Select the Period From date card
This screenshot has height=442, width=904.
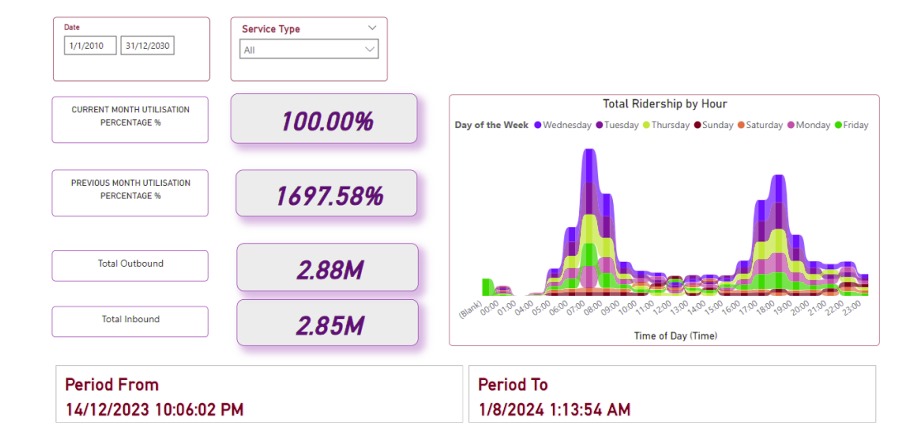coord(256,396)
